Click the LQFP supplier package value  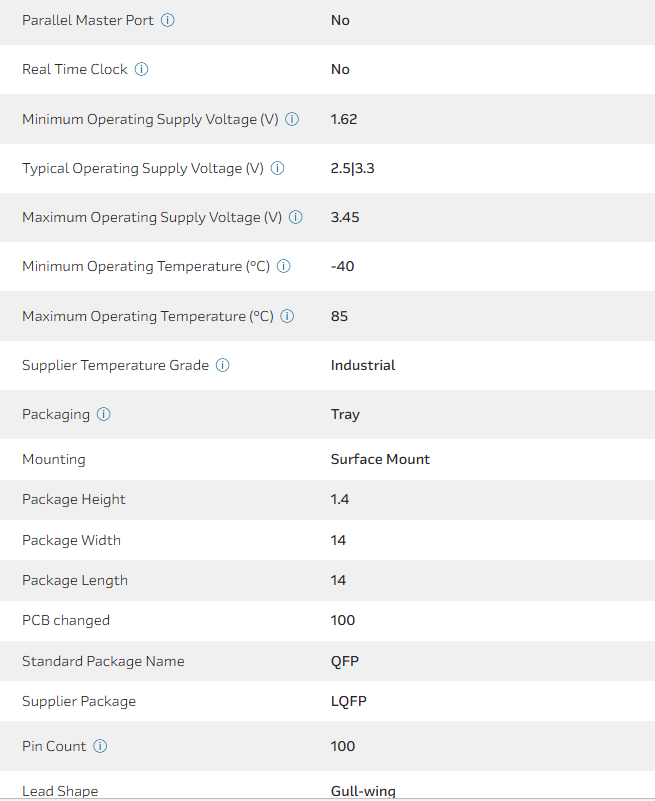[x=349, y=701]
